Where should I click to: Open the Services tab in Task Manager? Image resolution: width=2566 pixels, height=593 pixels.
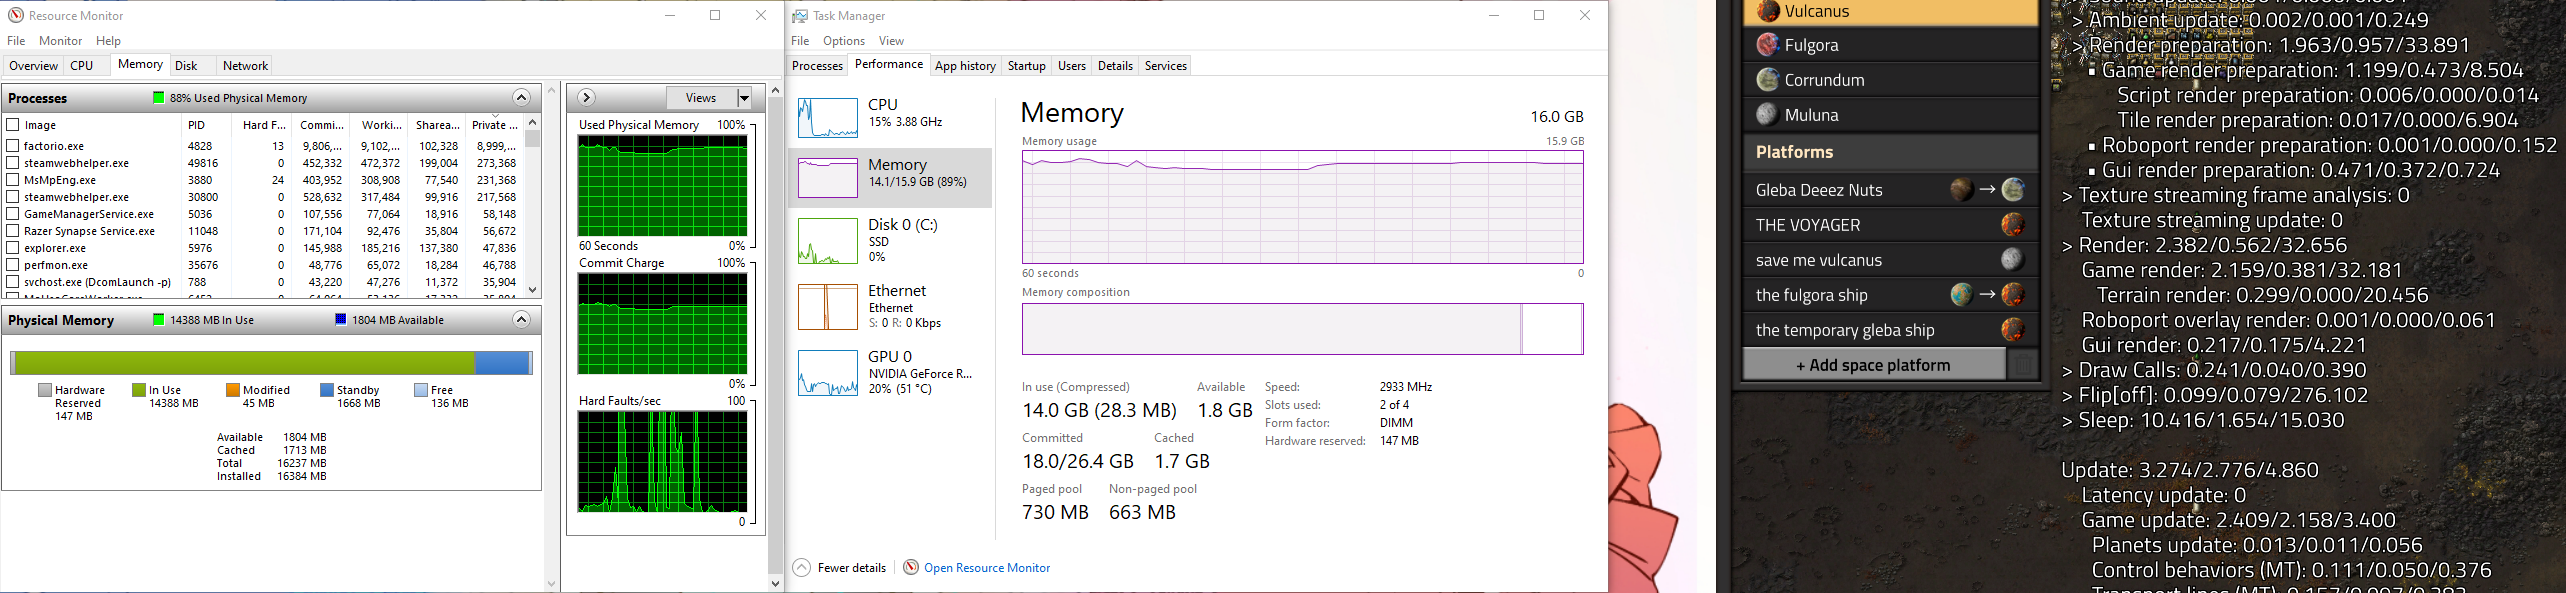pos(1165,66)
